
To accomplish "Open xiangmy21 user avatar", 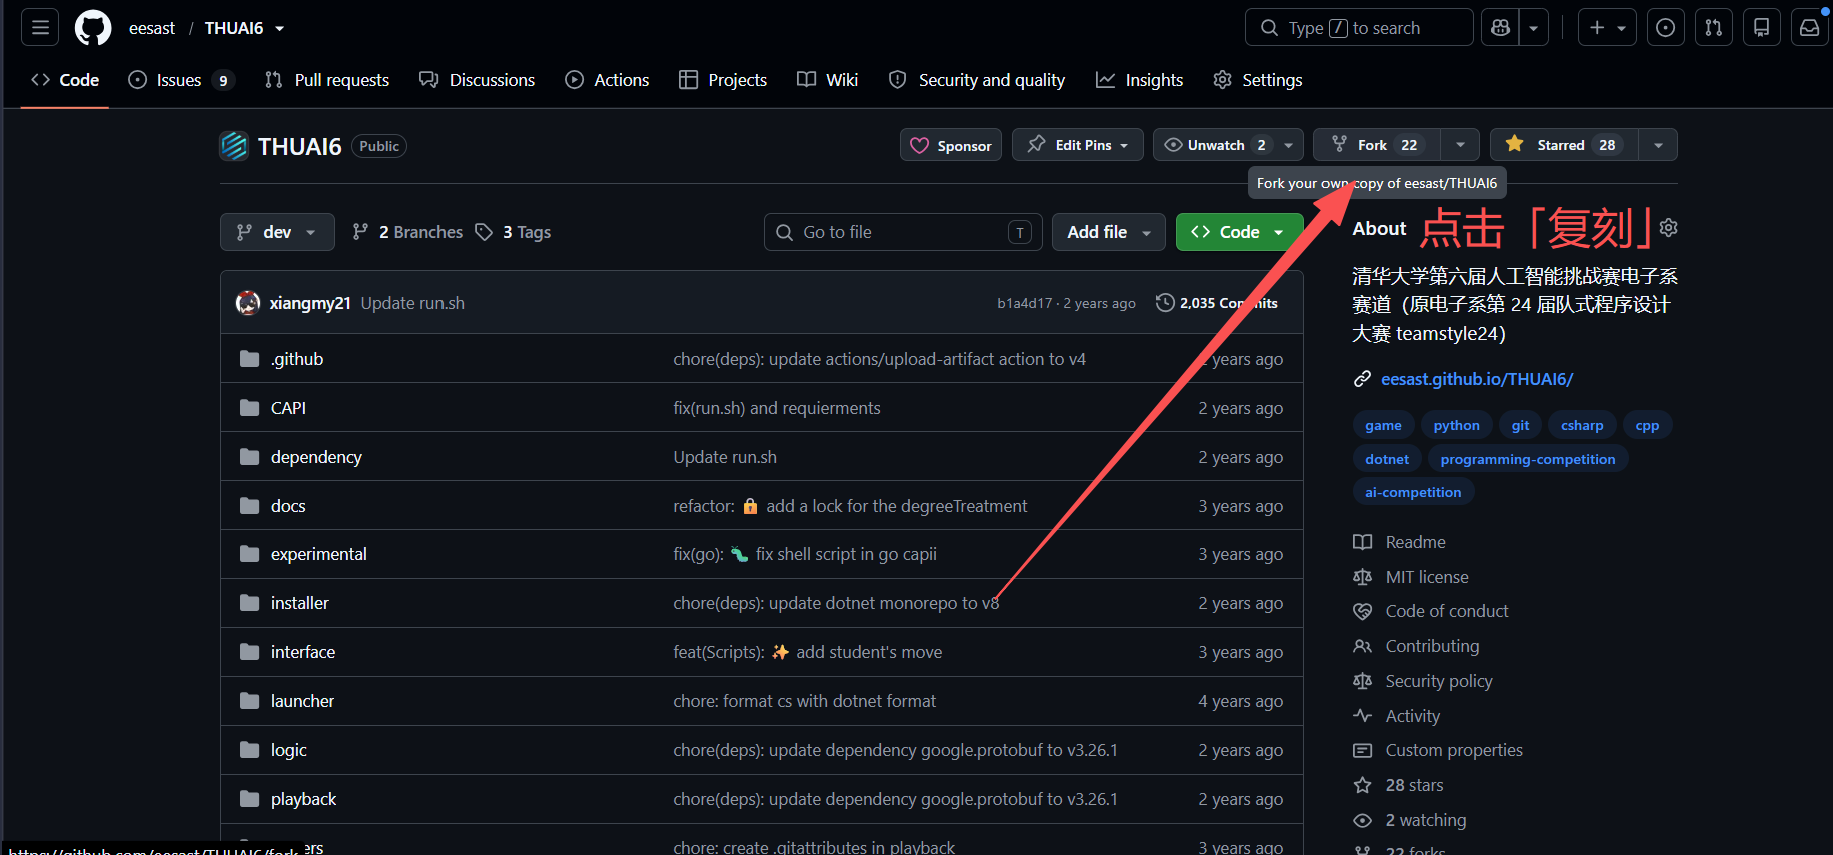I will point(248,303).
